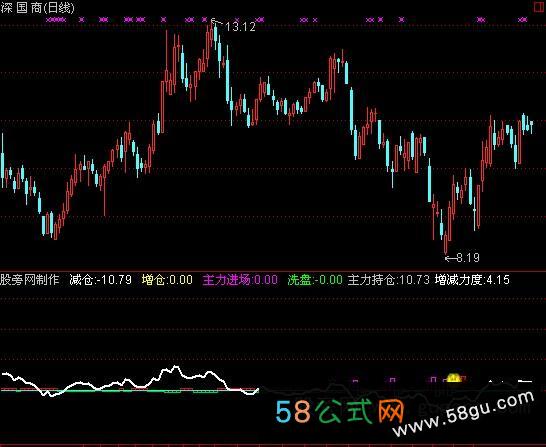The height and width of the screenshot is (447, 546).
Task: Click the red window icon at top-right corner
Action: (540, 8)
